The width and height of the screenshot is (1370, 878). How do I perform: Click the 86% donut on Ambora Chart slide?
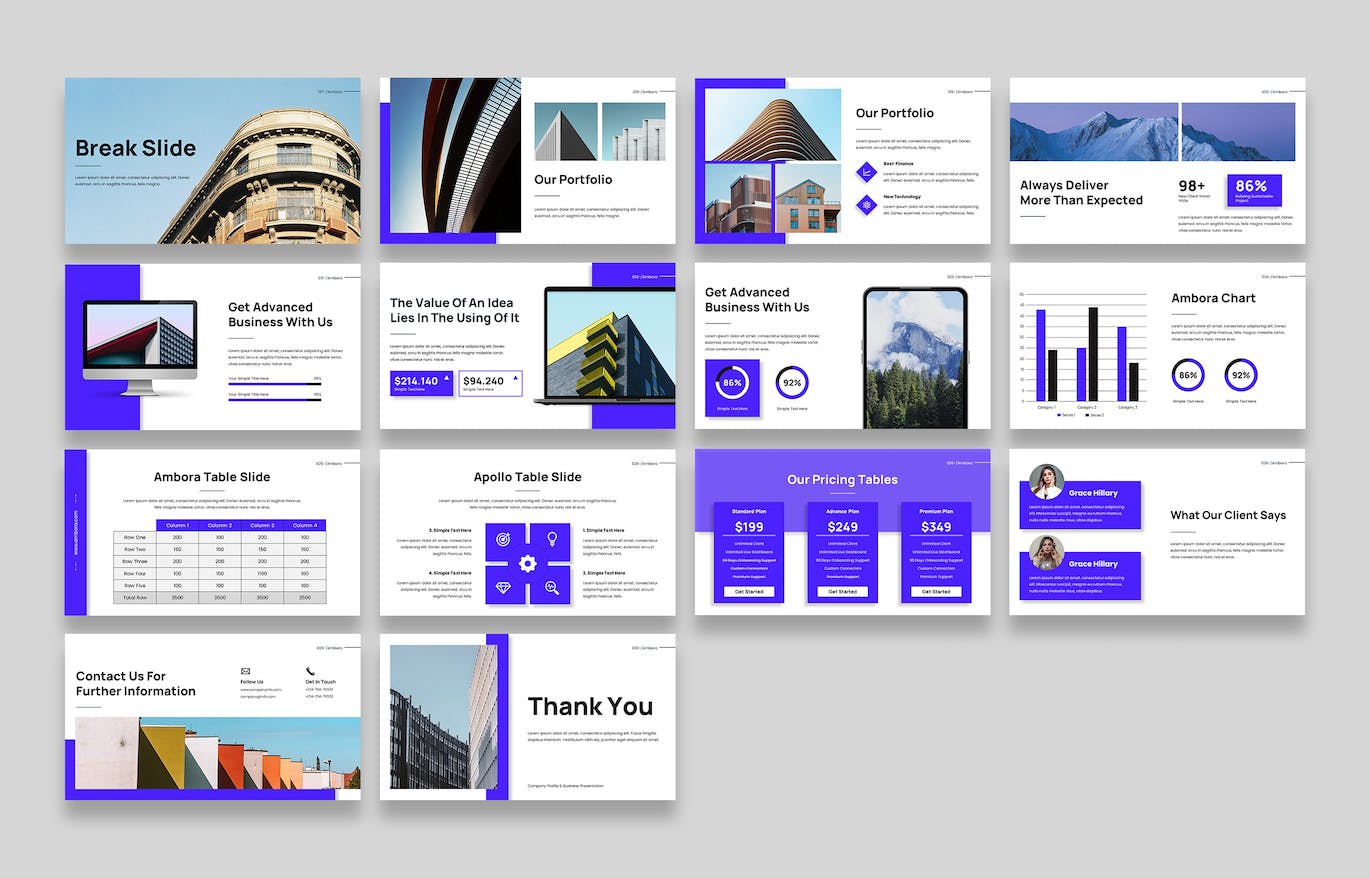point(1187,375)
